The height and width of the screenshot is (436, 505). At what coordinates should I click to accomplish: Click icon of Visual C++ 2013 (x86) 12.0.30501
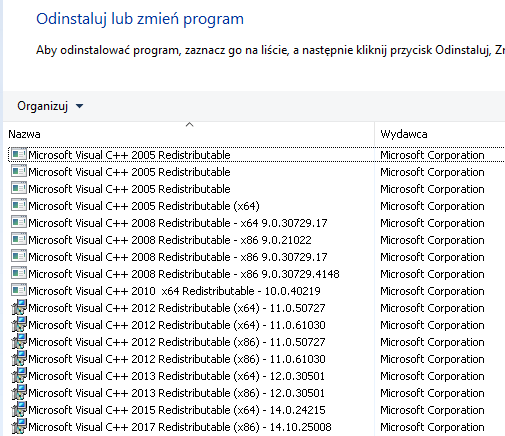click(19, 392)
